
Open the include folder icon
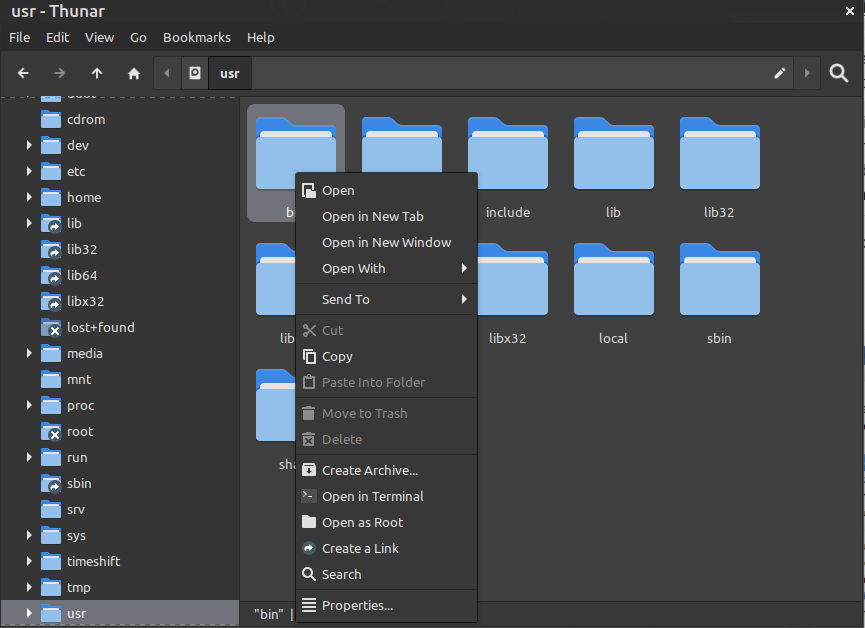pos(508,153)
